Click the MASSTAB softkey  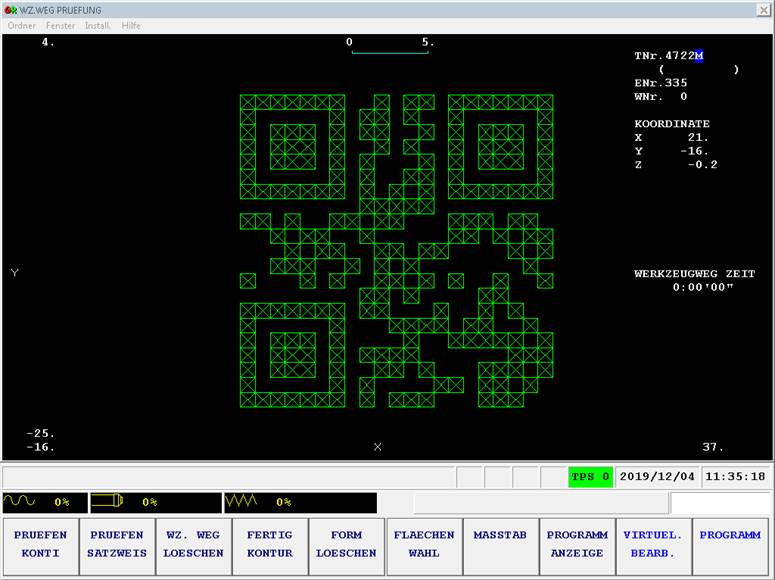click(500, 546)
